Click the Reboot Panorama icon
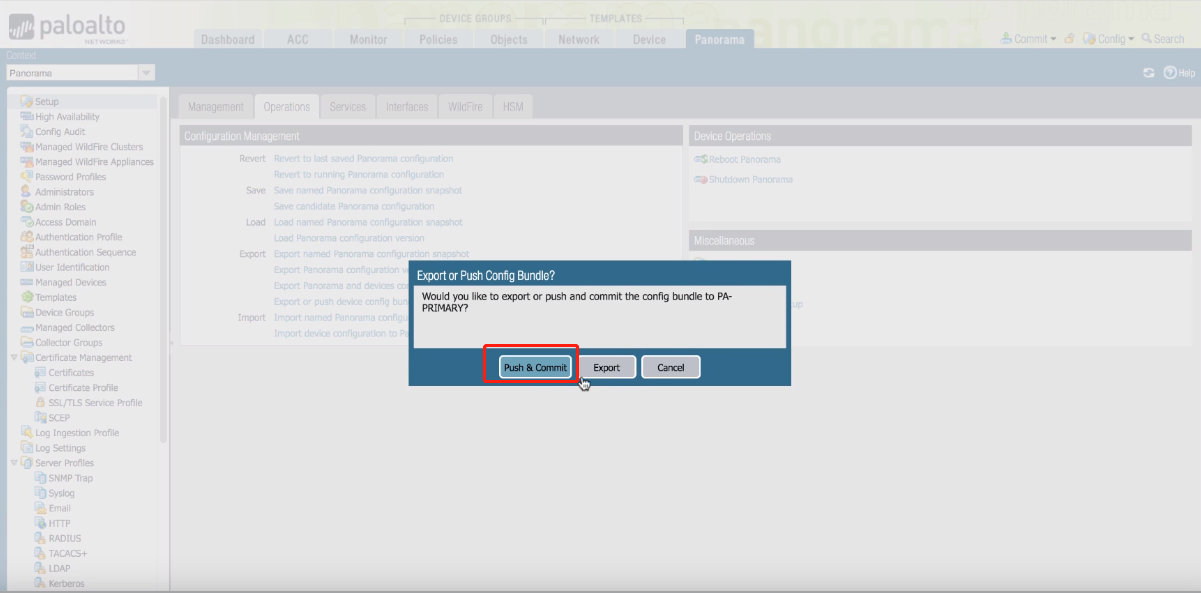The height and width of the screenshot is (593, 1201). point(701,160)
